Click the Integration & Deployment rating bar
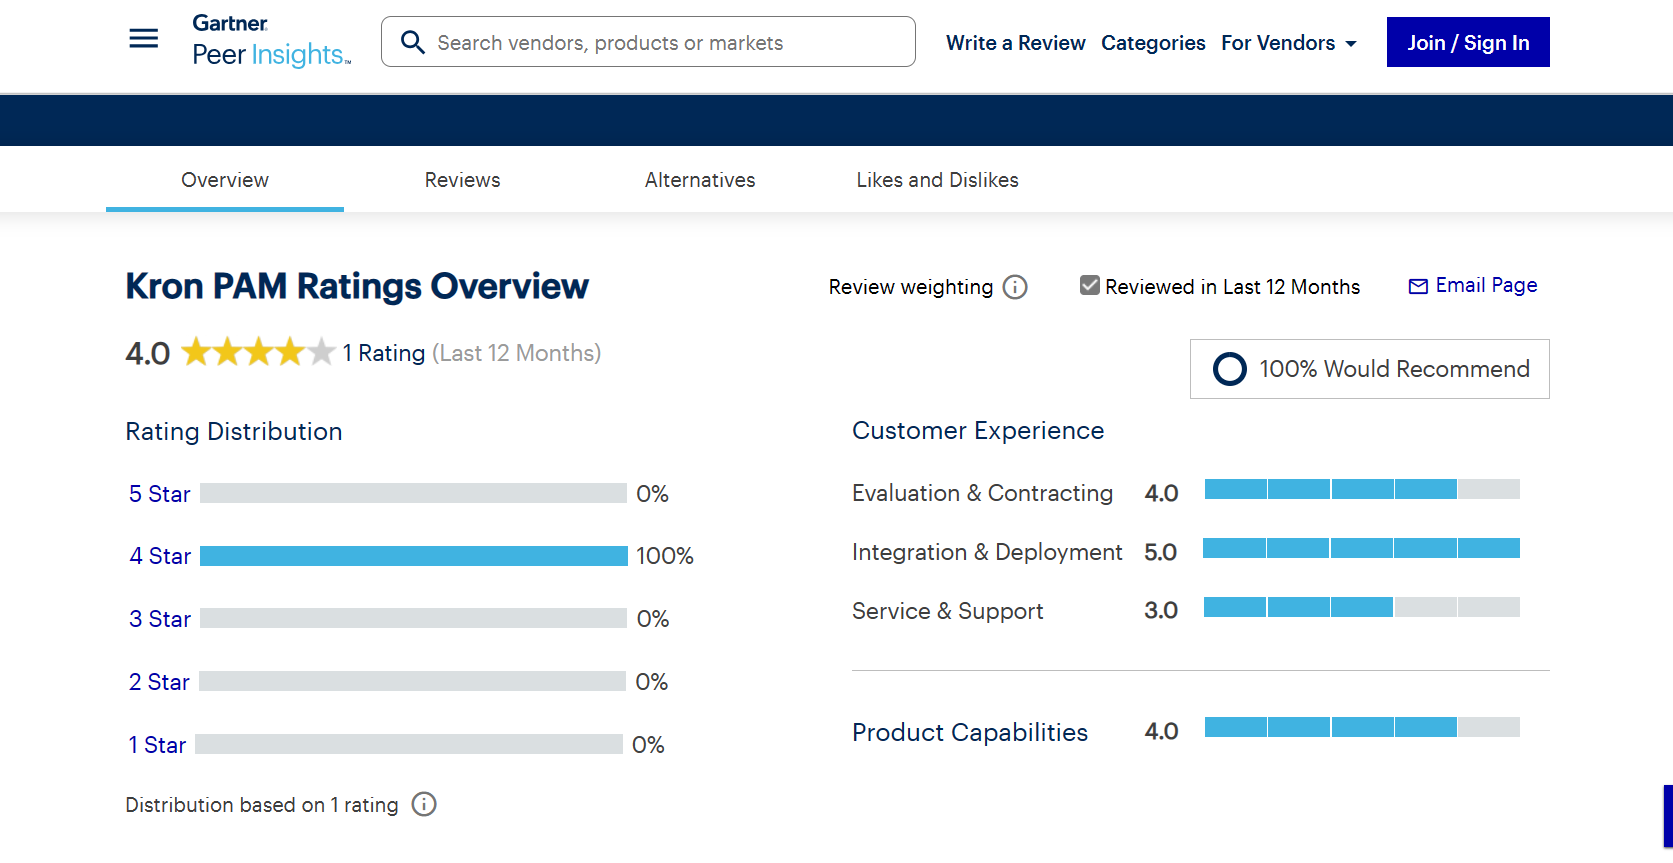 [x=1361, y=548]
